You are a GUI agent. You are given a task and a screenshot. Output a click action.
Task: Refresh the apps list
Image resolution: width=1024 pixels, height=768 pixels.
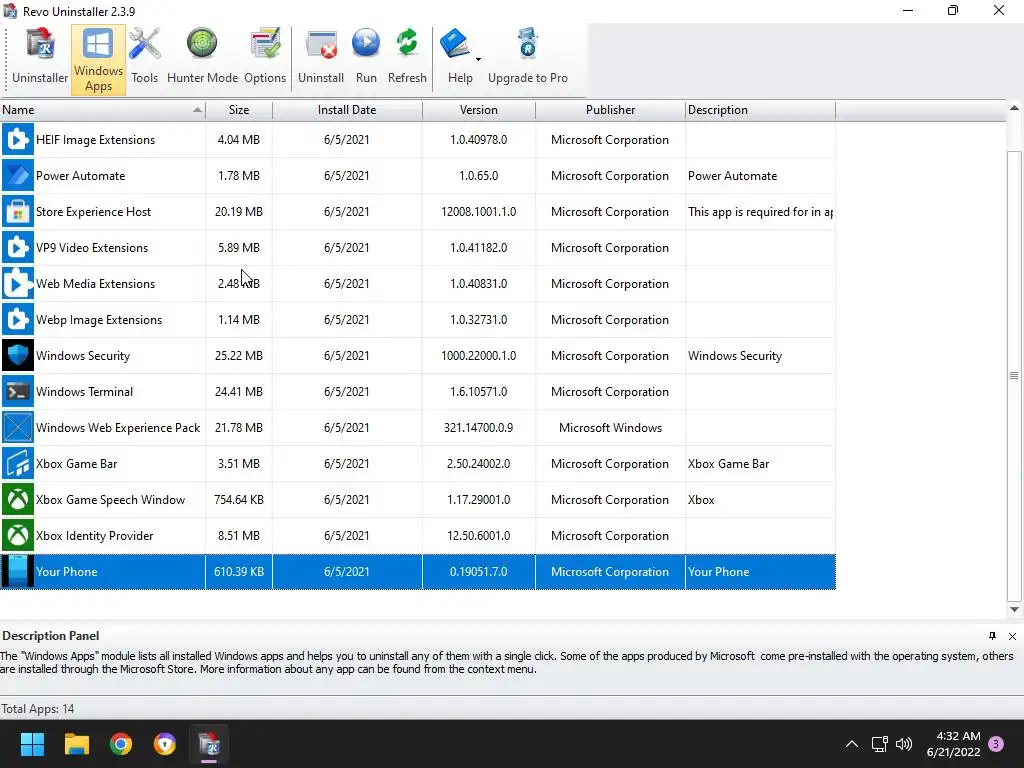tap(407, 59)
